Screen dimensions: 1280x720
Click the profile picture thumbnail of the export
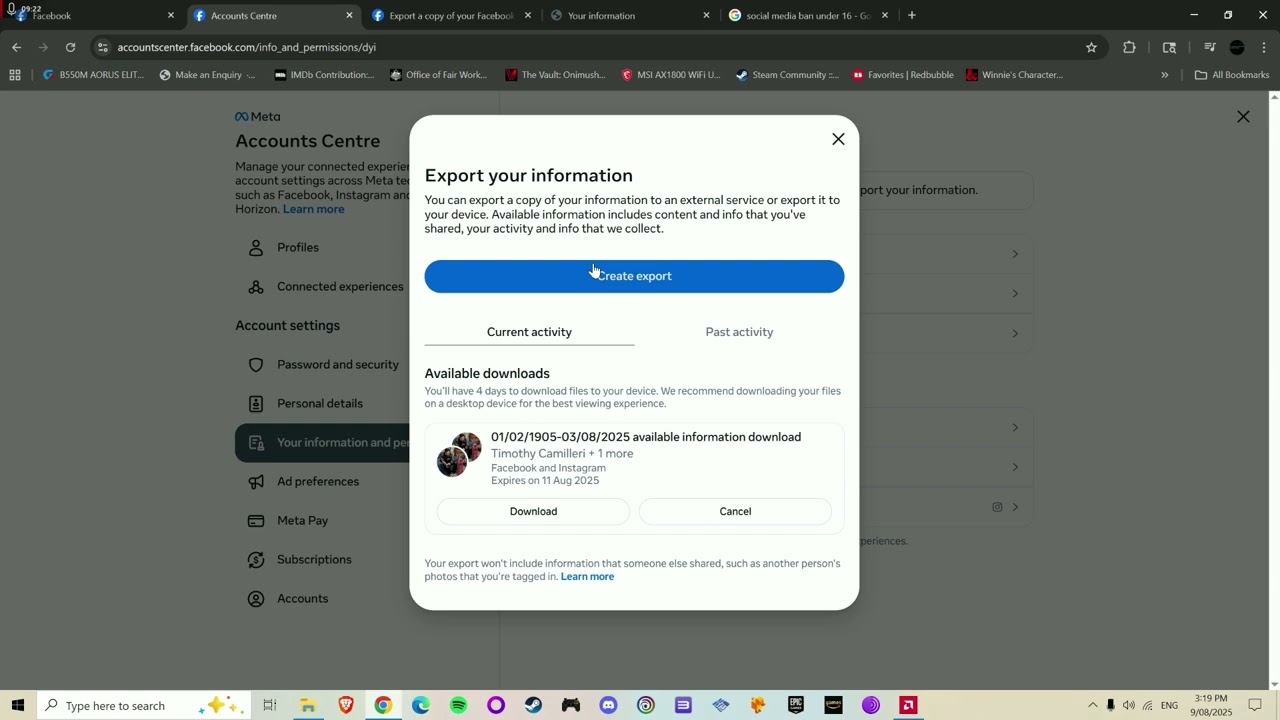point(459,455)
